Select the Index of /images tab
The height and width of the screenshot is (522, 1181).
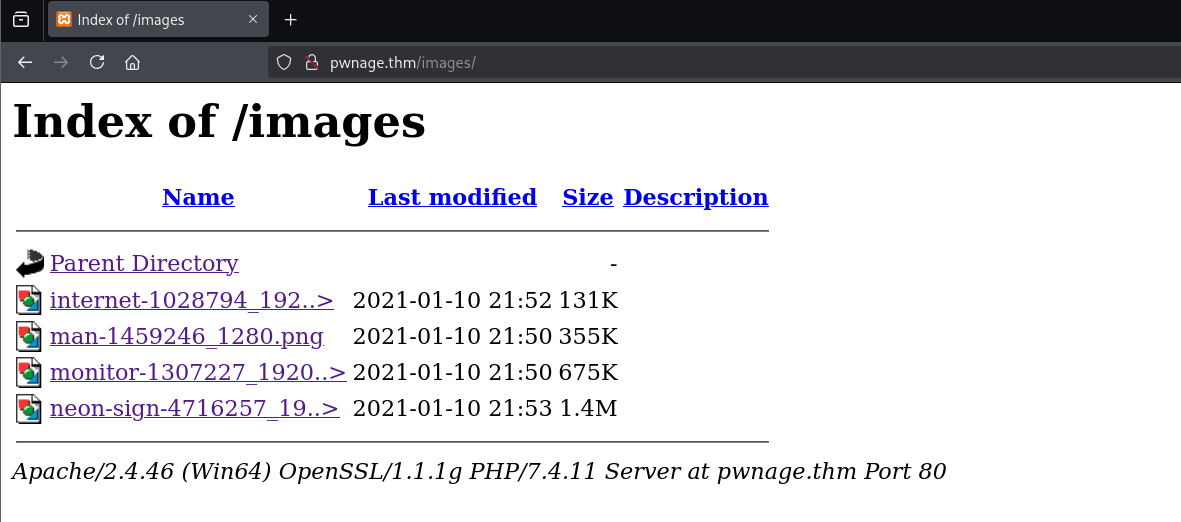[x=150, y=20]
